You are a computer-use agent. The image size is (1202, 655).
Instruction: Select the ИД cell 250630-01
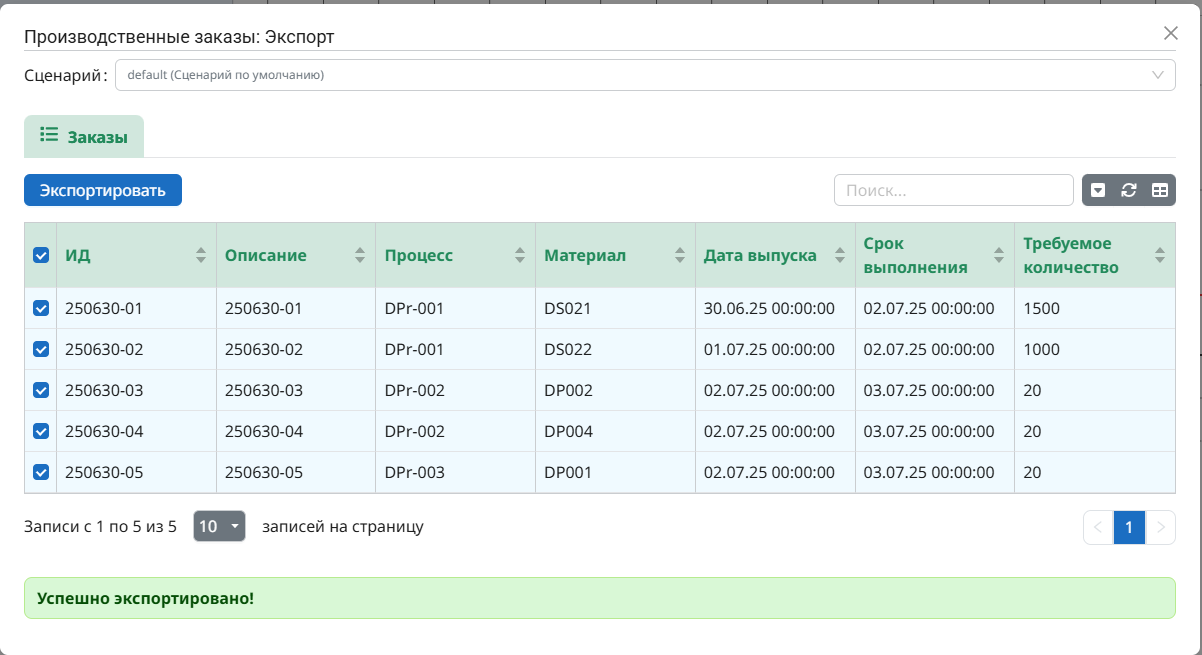[x=137, y=309]
